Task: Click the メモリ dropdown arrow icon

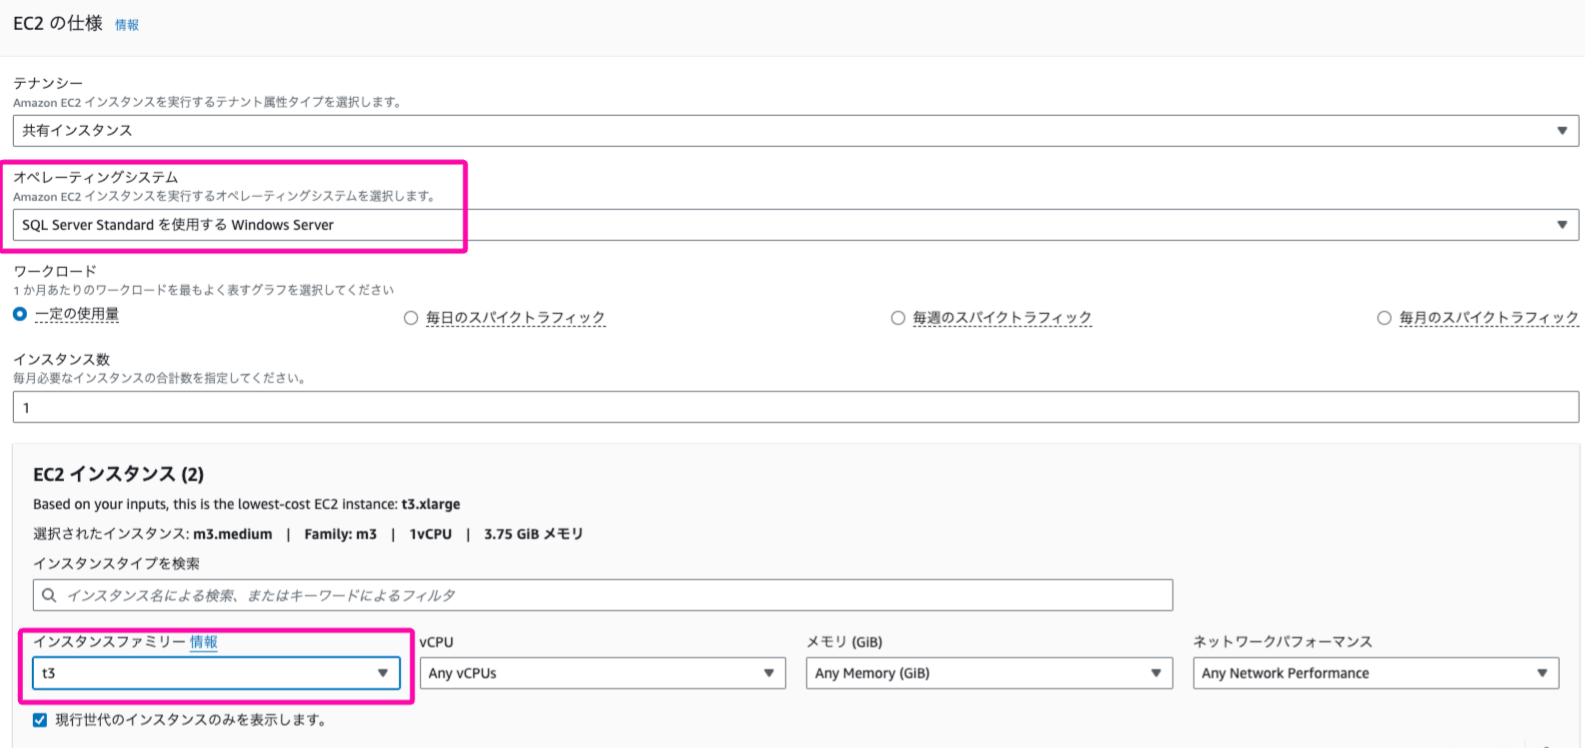Action: coord(1156,673)
